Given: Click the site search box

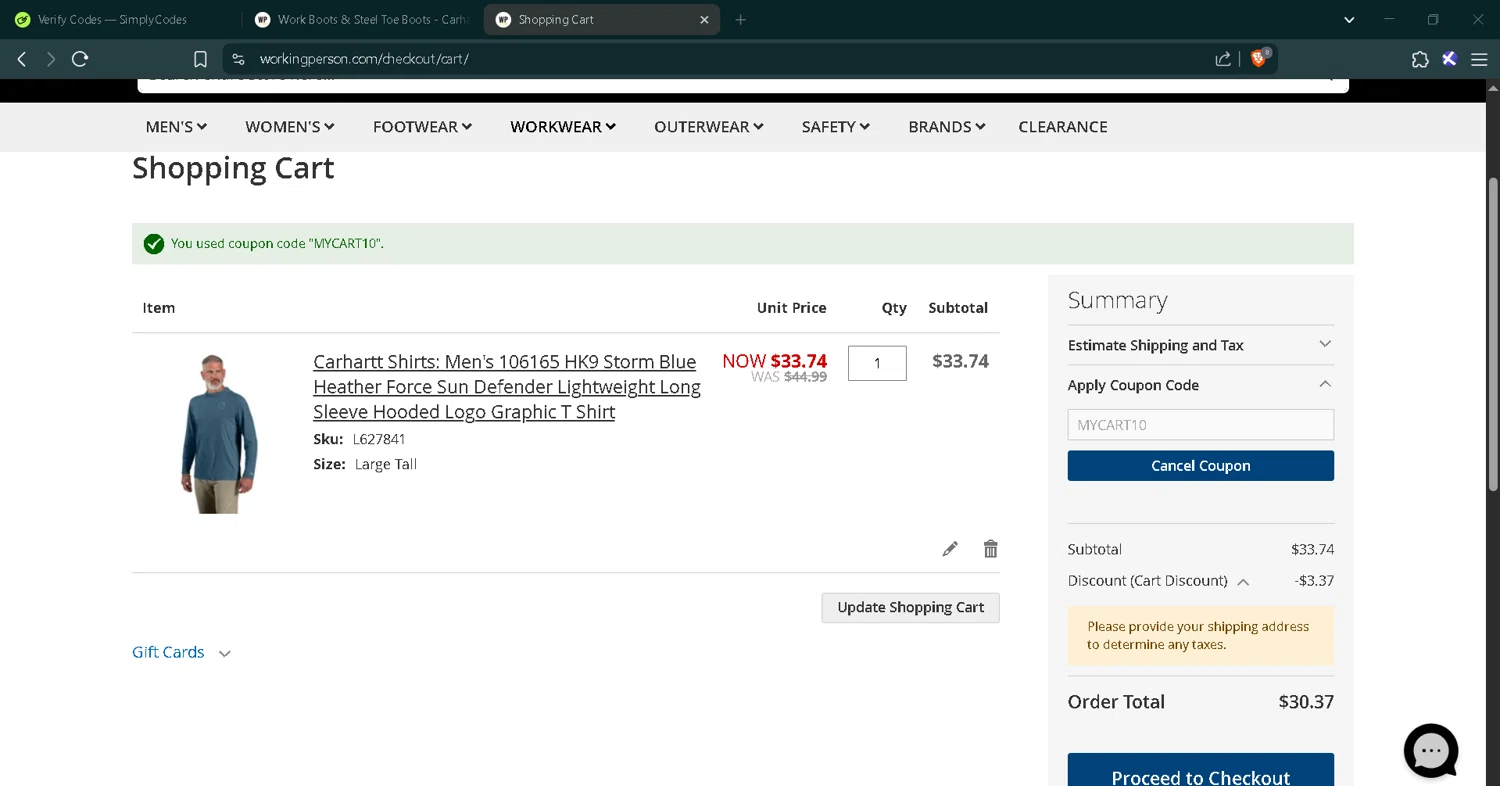Looking at the screenshot, I should [x=742, y=84].
